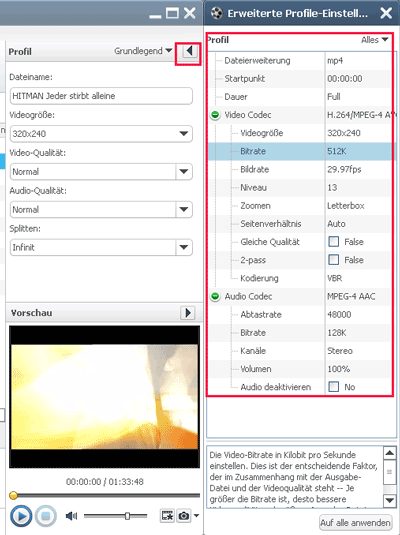The image size is (400, 535).
Task: Click the Play button in preview
Action: [21, 516]
